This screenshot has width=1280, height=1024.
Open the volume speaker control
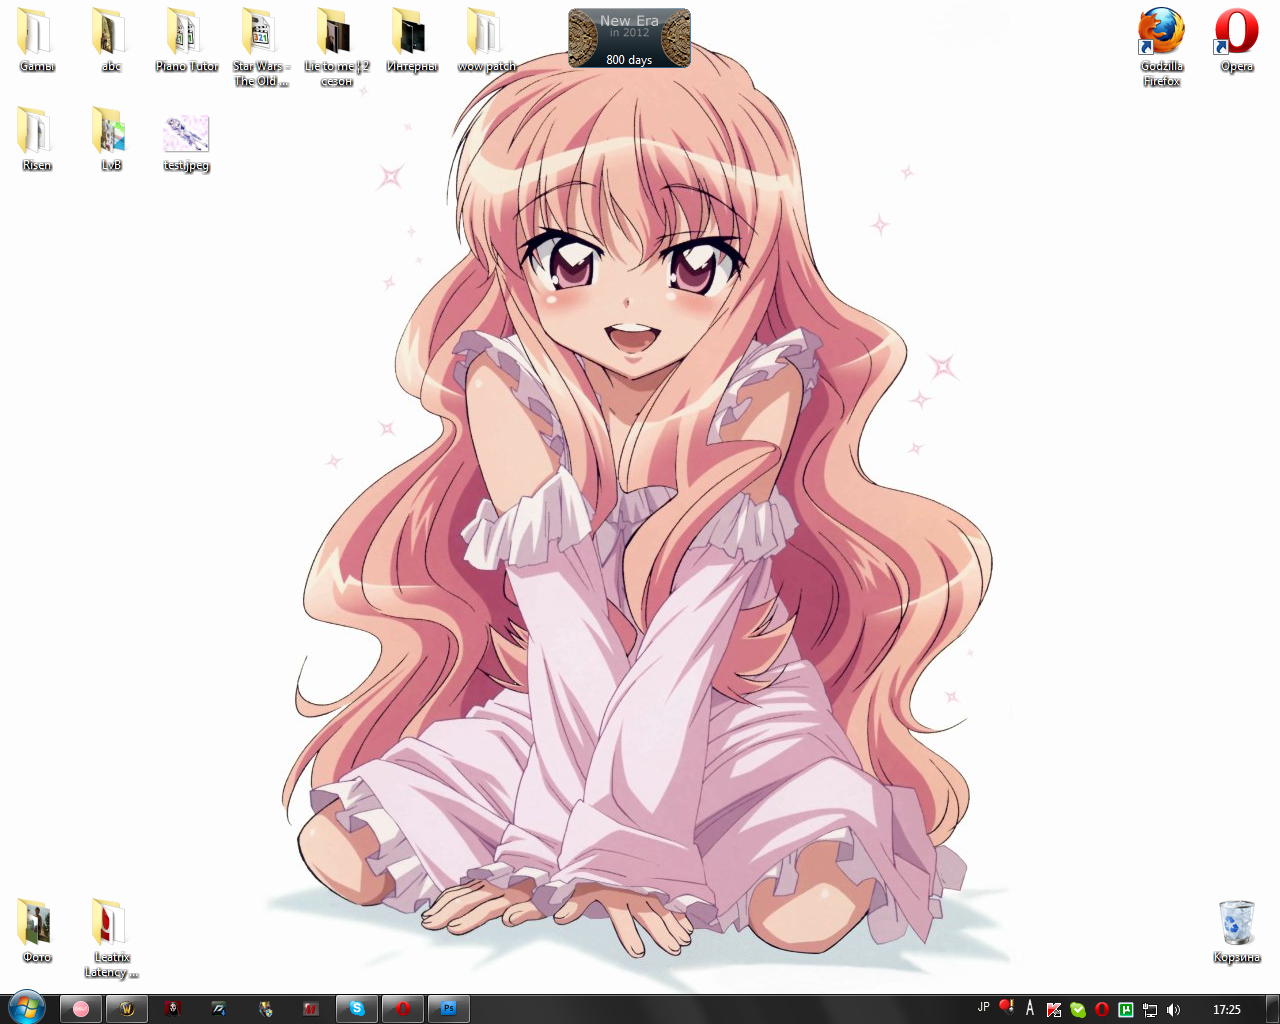coord(1174,1010)
